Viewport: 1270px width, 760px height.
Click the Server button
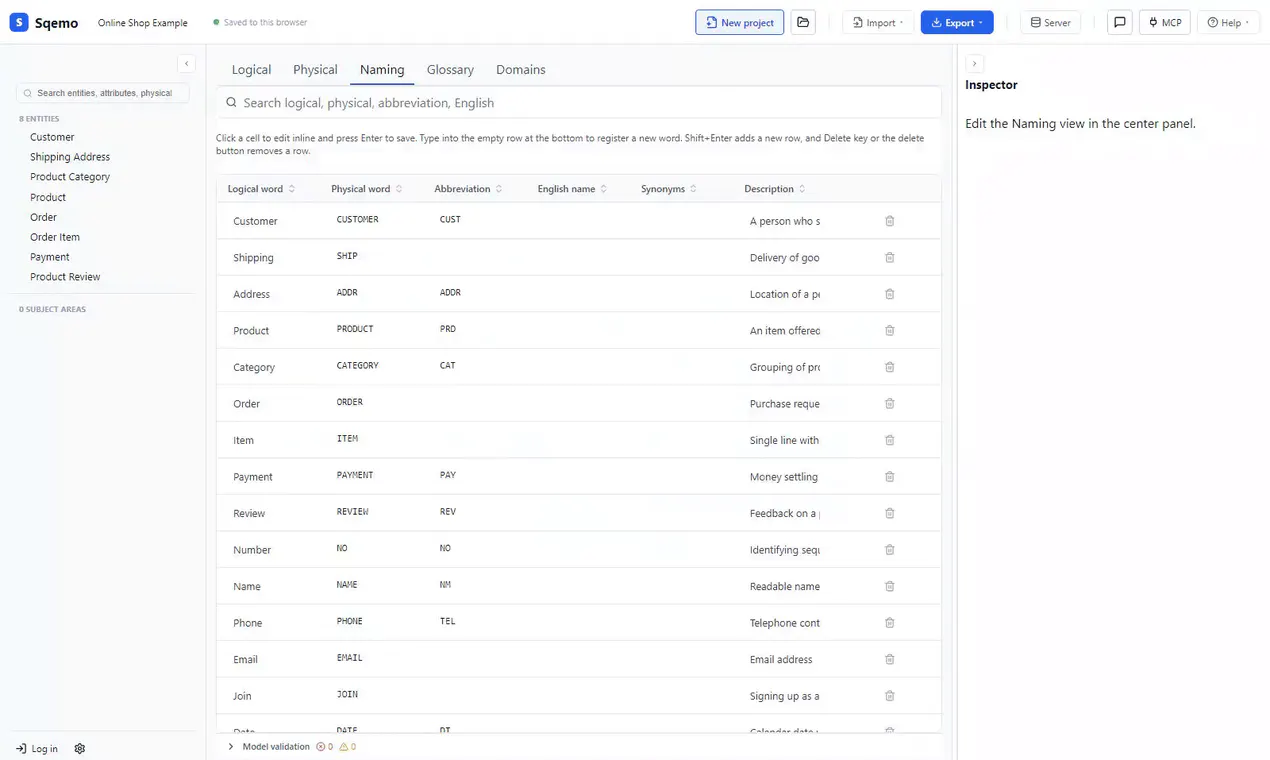(x=1050, y=22)
